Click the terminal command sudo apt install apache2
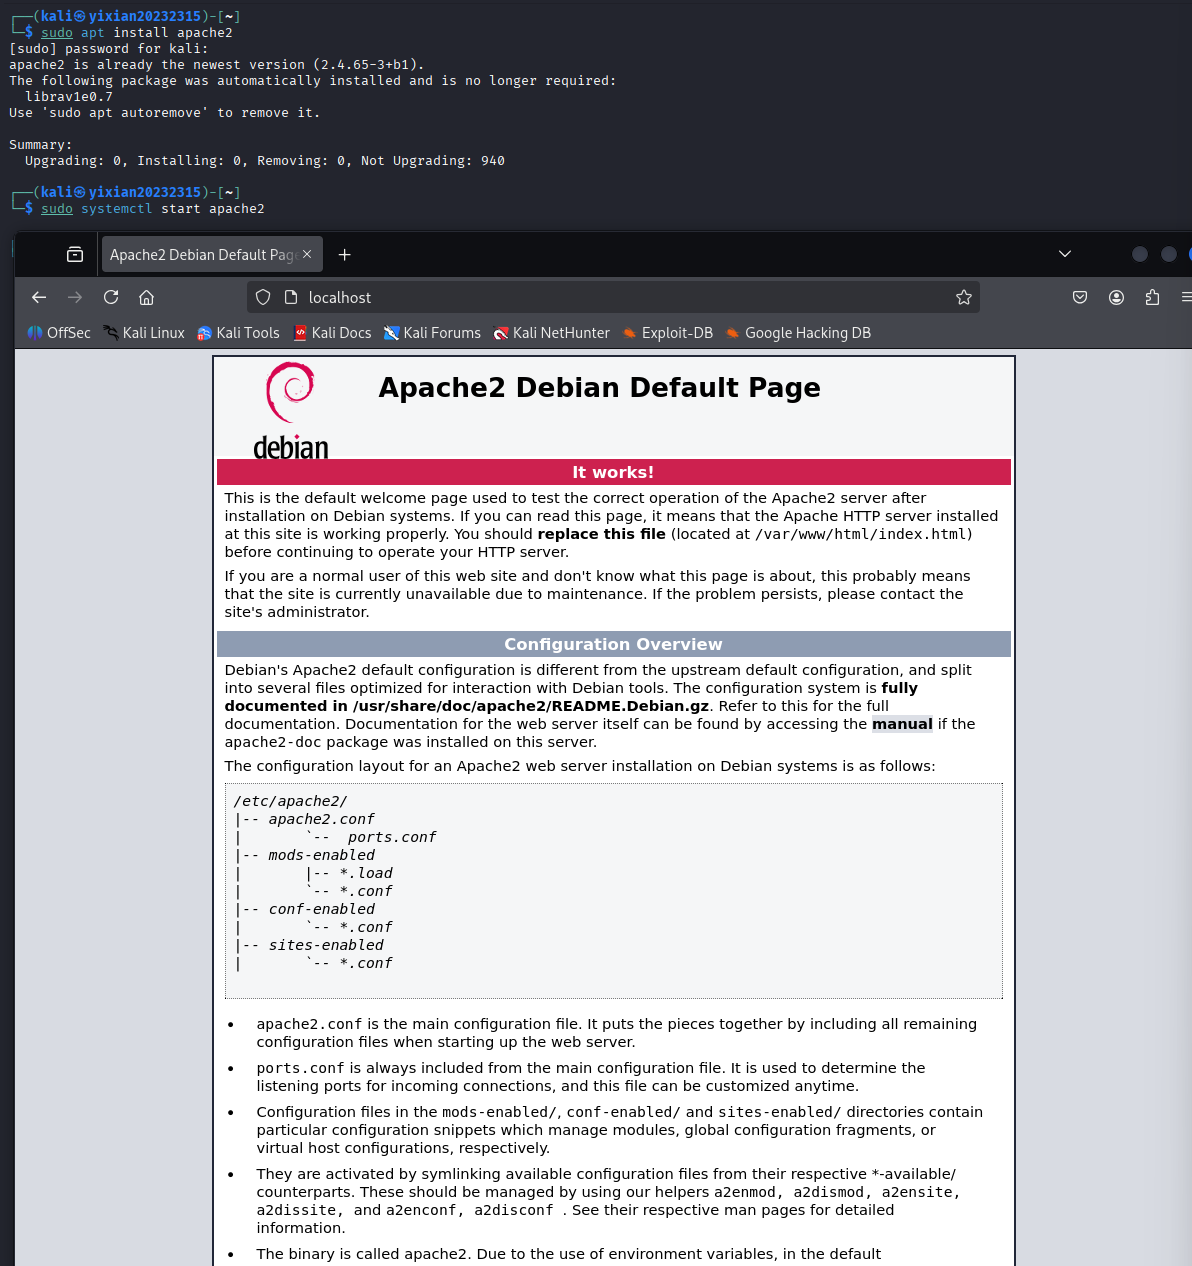The width and height of the screenshot is (1192, 1266). [x=137, y=33]
